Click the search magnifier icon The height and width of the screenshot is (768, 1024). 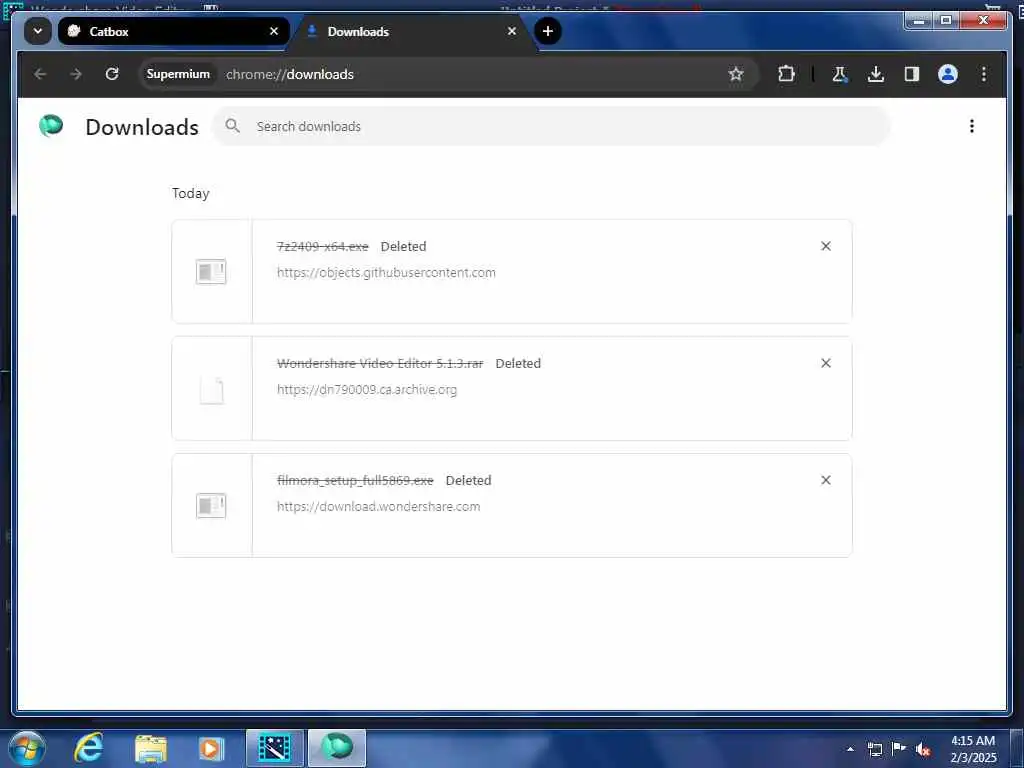[x=232, y=125]
